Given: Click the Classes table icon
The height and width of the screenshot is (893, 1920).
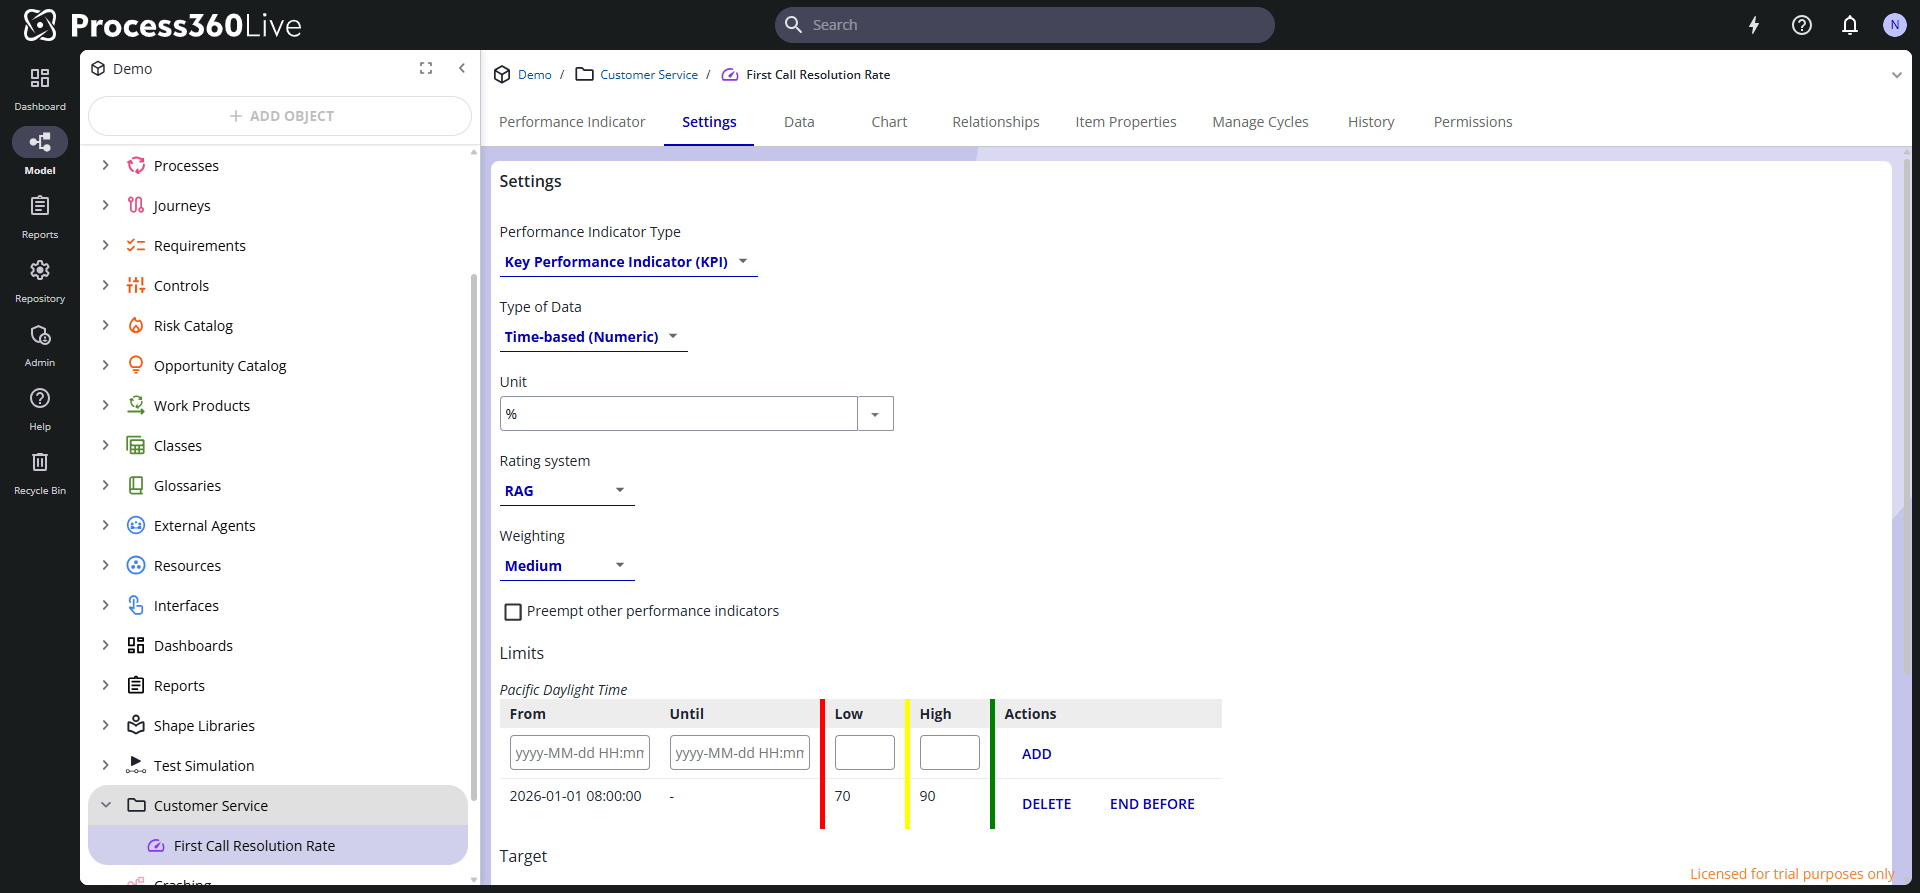Looking at the screenshot, I should 136,445.
